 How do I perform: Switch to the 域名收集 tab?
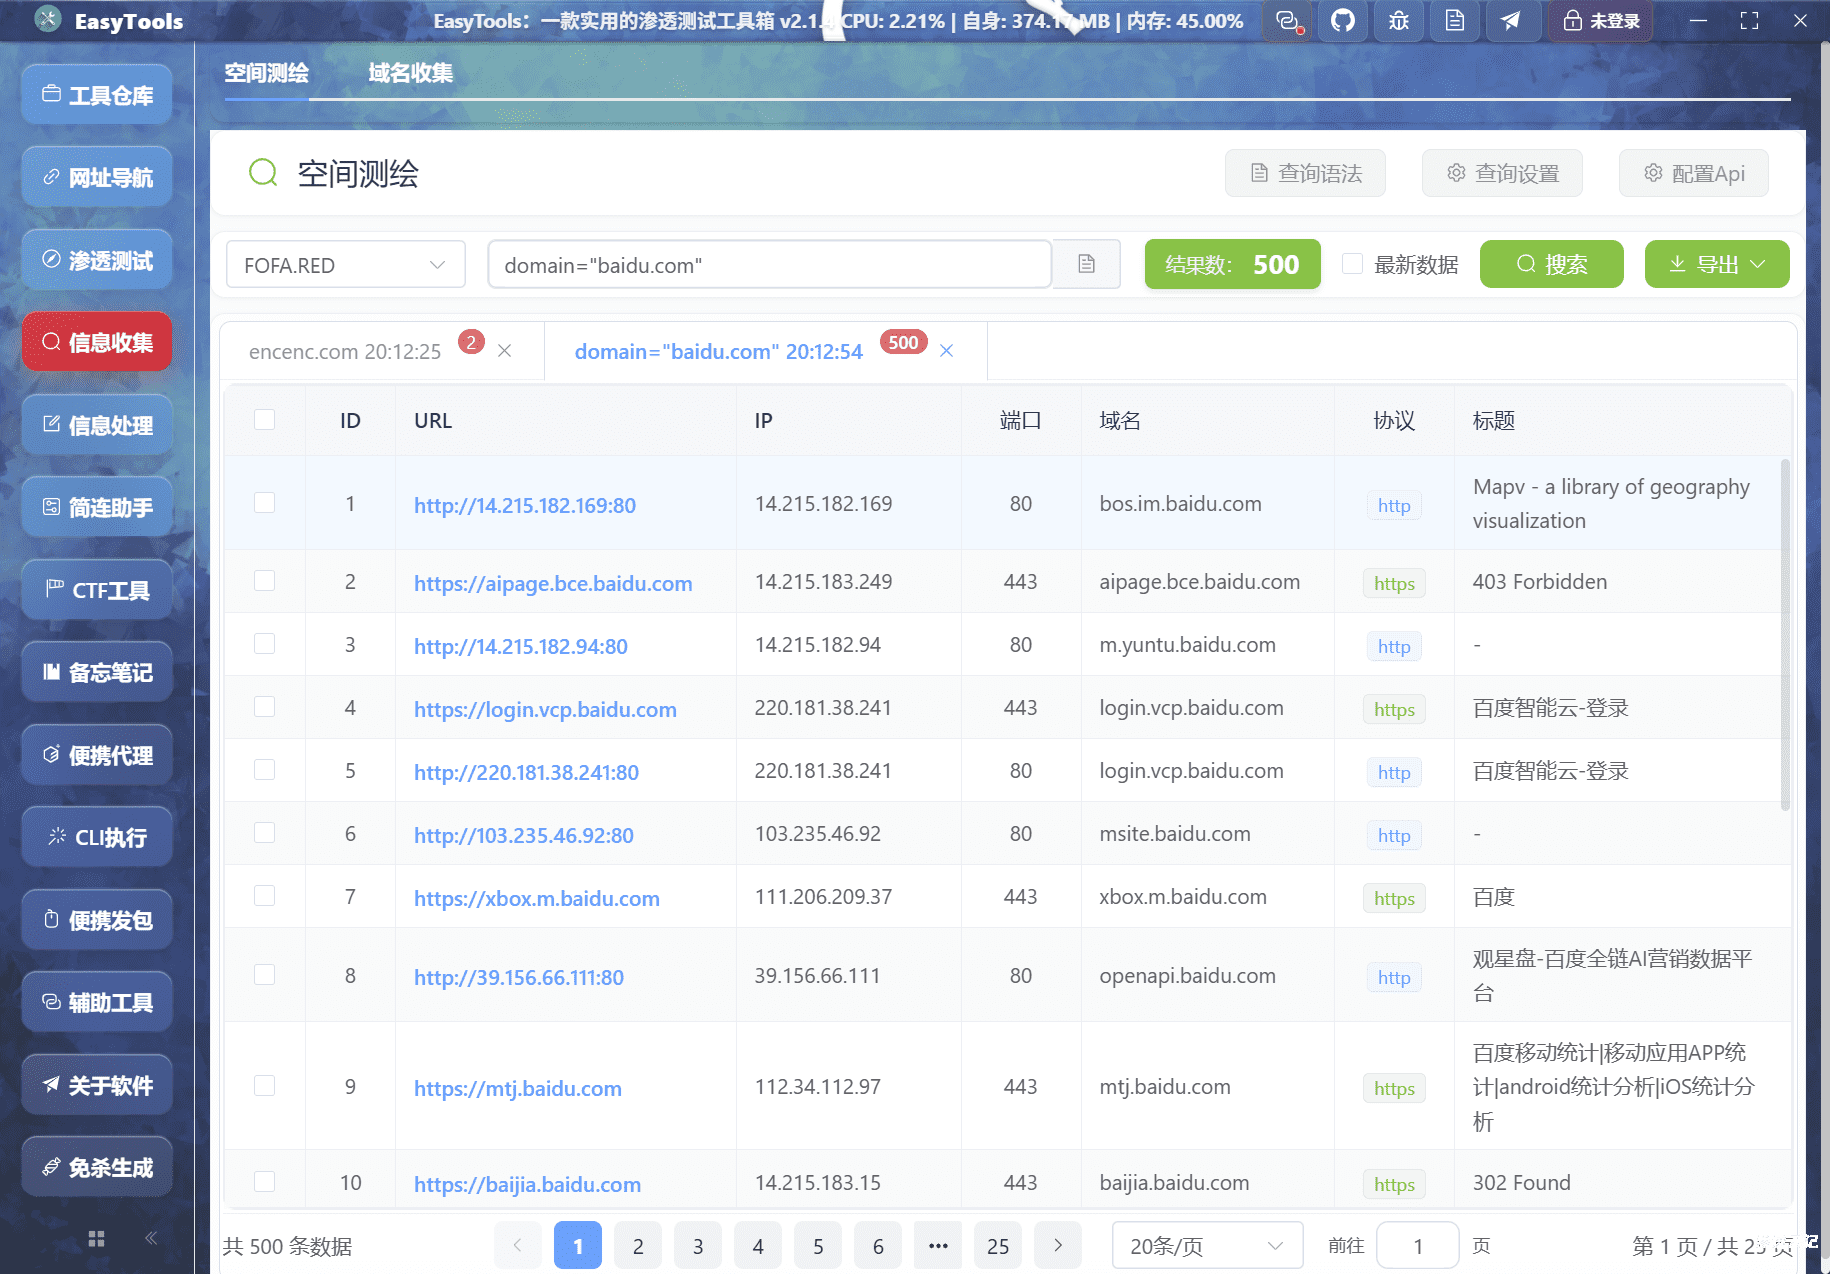(409, 72)
